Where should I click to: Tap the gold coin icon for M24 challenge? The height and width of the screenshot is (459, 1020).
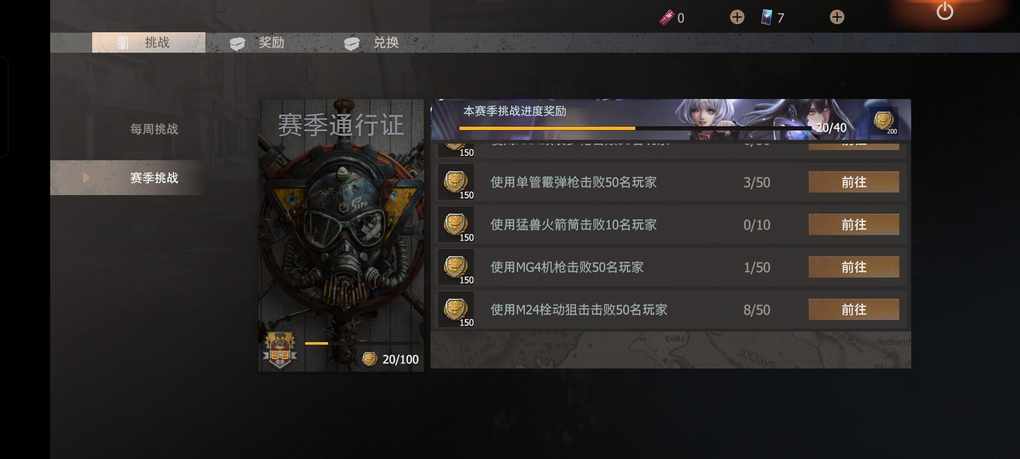456,309
